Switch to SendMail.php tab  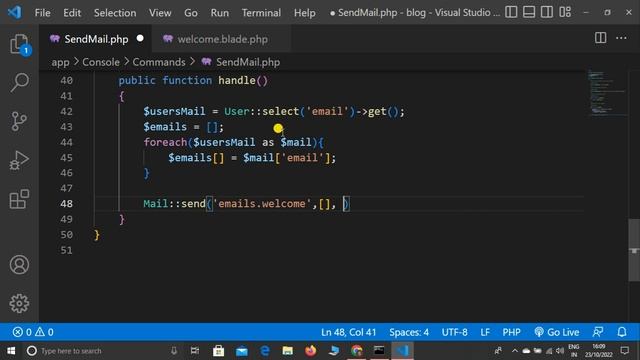click(x=96, y=39)
